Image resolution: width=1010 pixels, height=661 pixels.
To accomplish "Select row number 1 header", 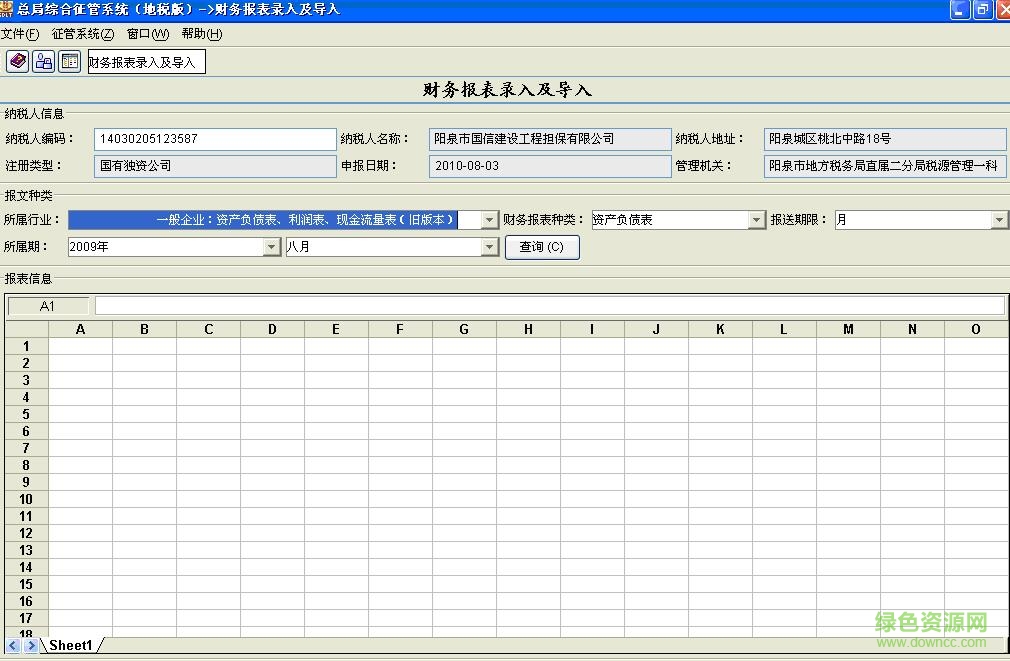I will (x=26, y=346).
